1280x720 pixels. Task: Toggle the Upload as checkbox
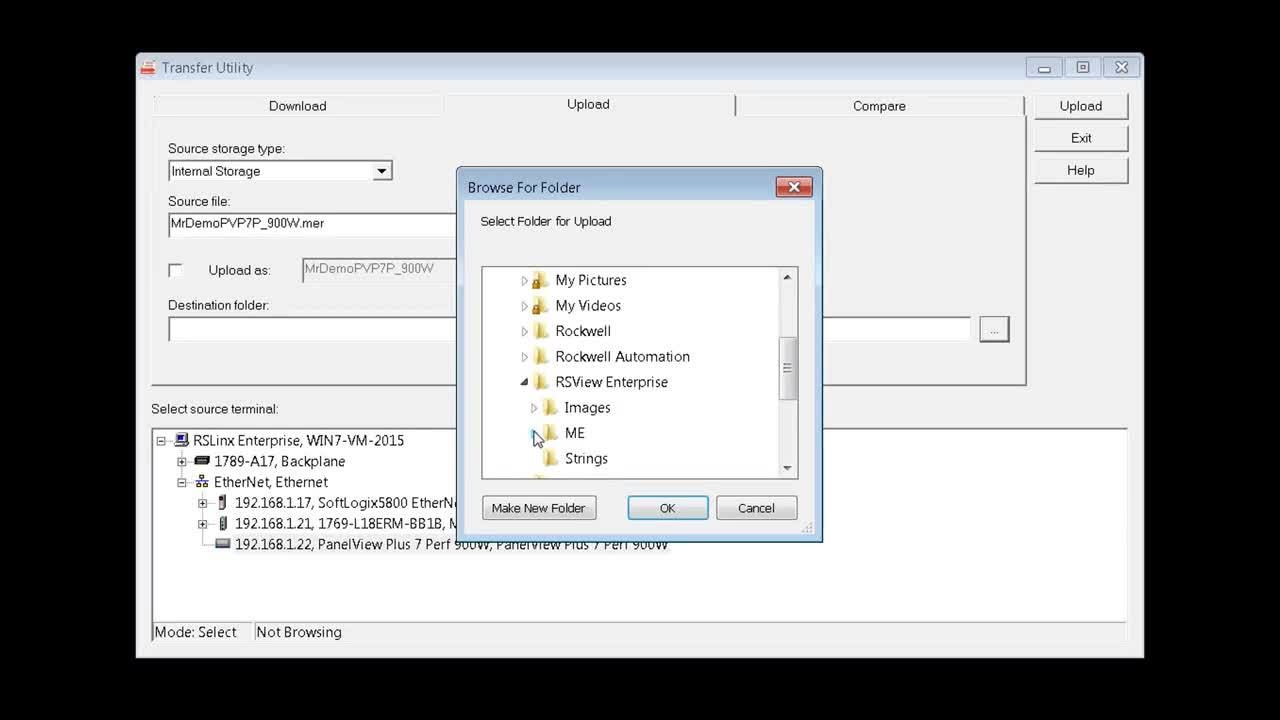[175, 270]
